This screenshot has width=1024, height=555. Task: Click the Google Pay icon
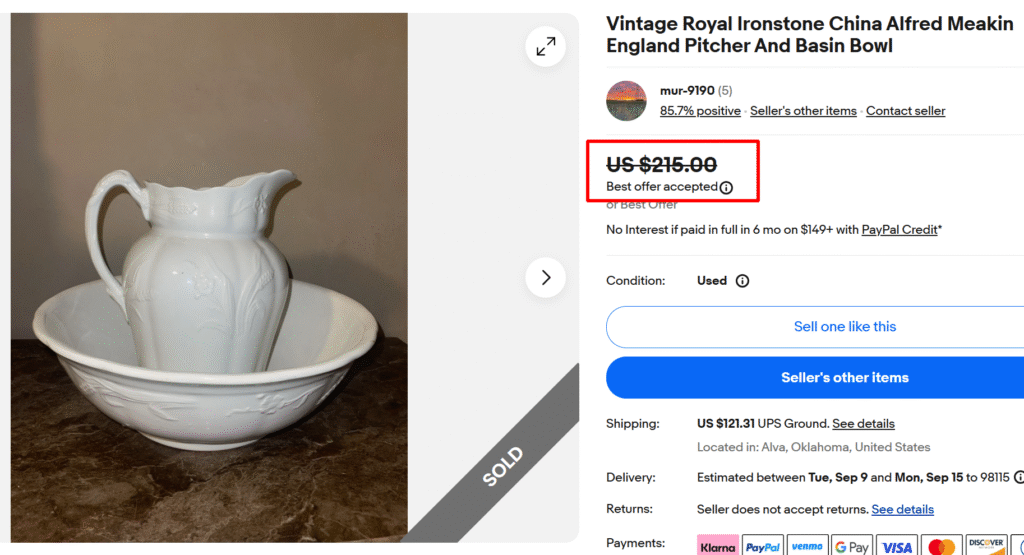click(x=852, y=546)
